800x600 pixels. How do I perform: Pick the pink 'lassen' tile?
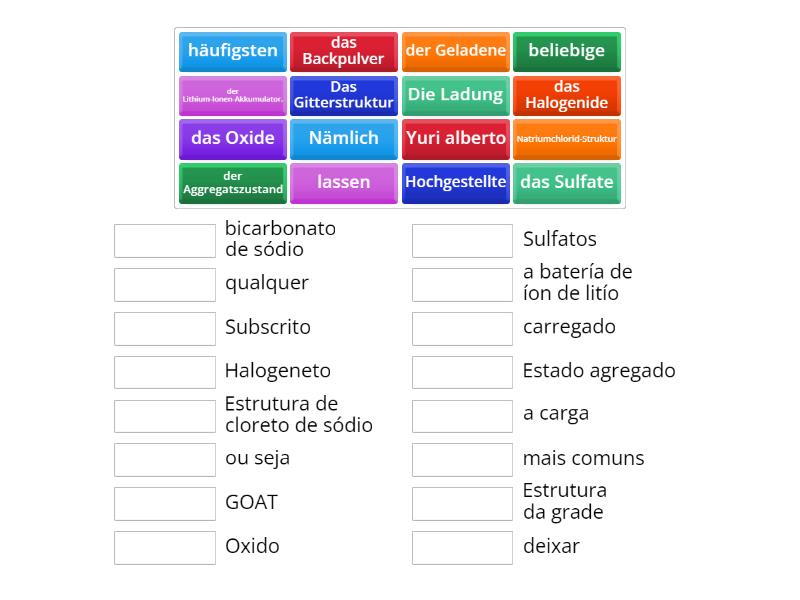click(x=343, y=184)
